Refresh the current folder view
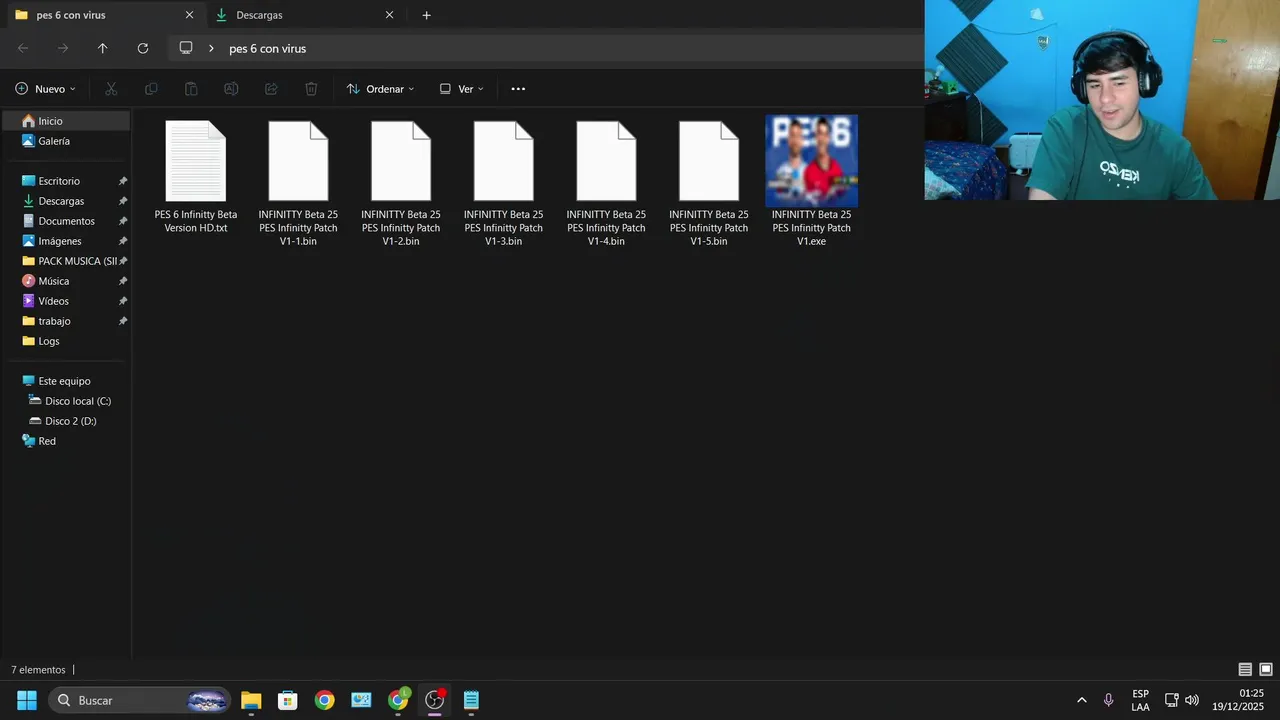1280x720 pixels. click(x=143, y=48)
